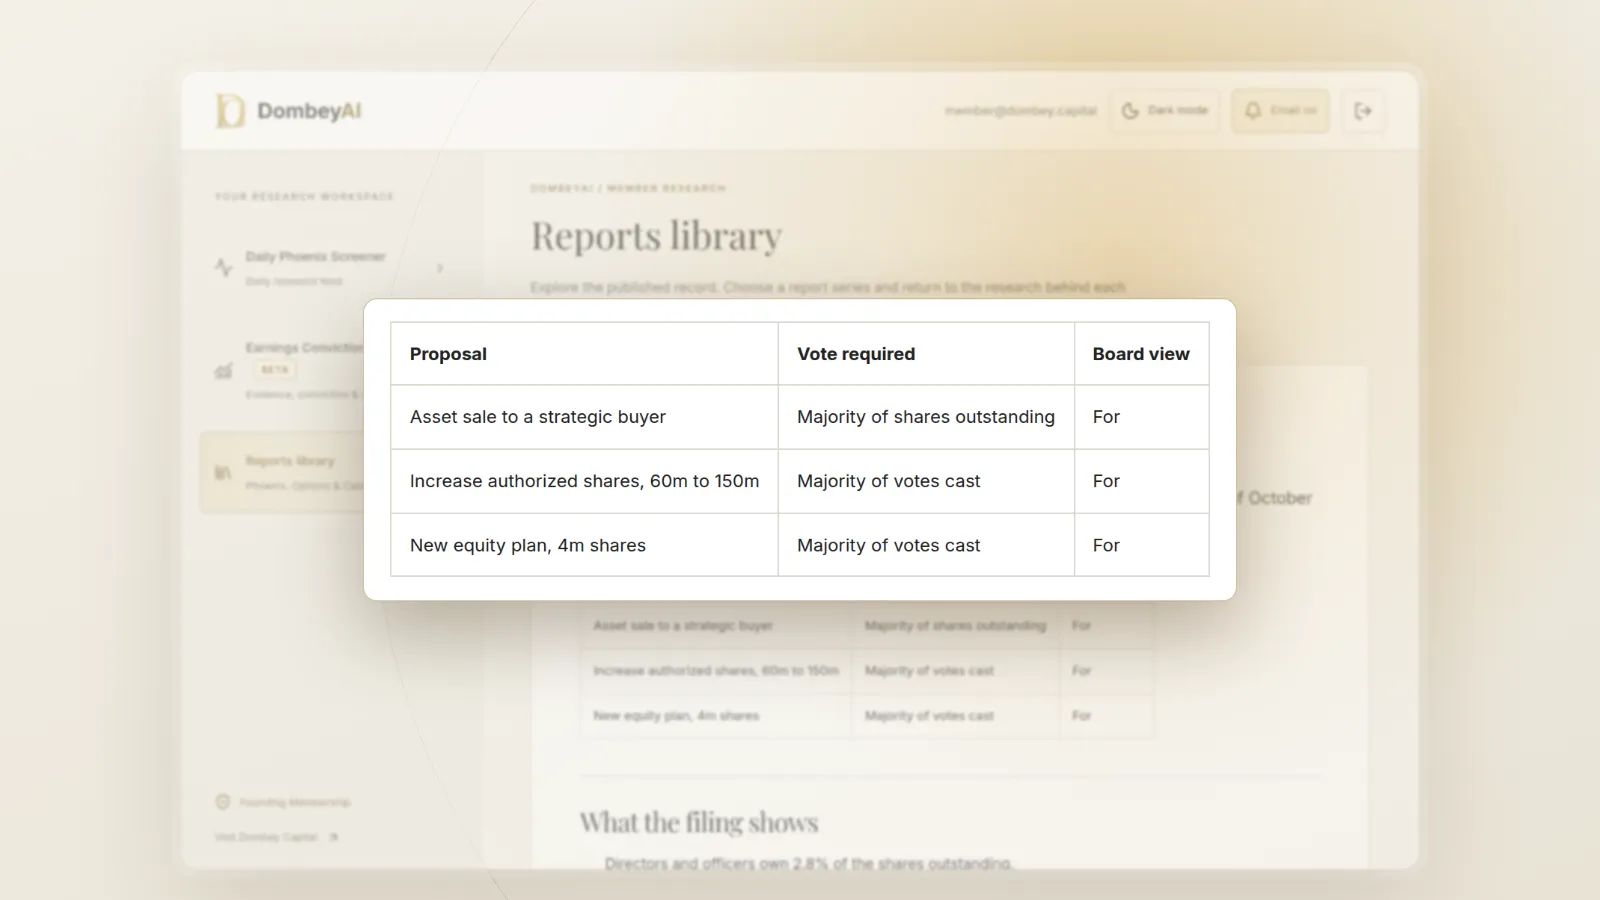The height and width of the screenshot is (900, 1600).
Task: Toggle Dark mode in the header
Action: 1165,111
